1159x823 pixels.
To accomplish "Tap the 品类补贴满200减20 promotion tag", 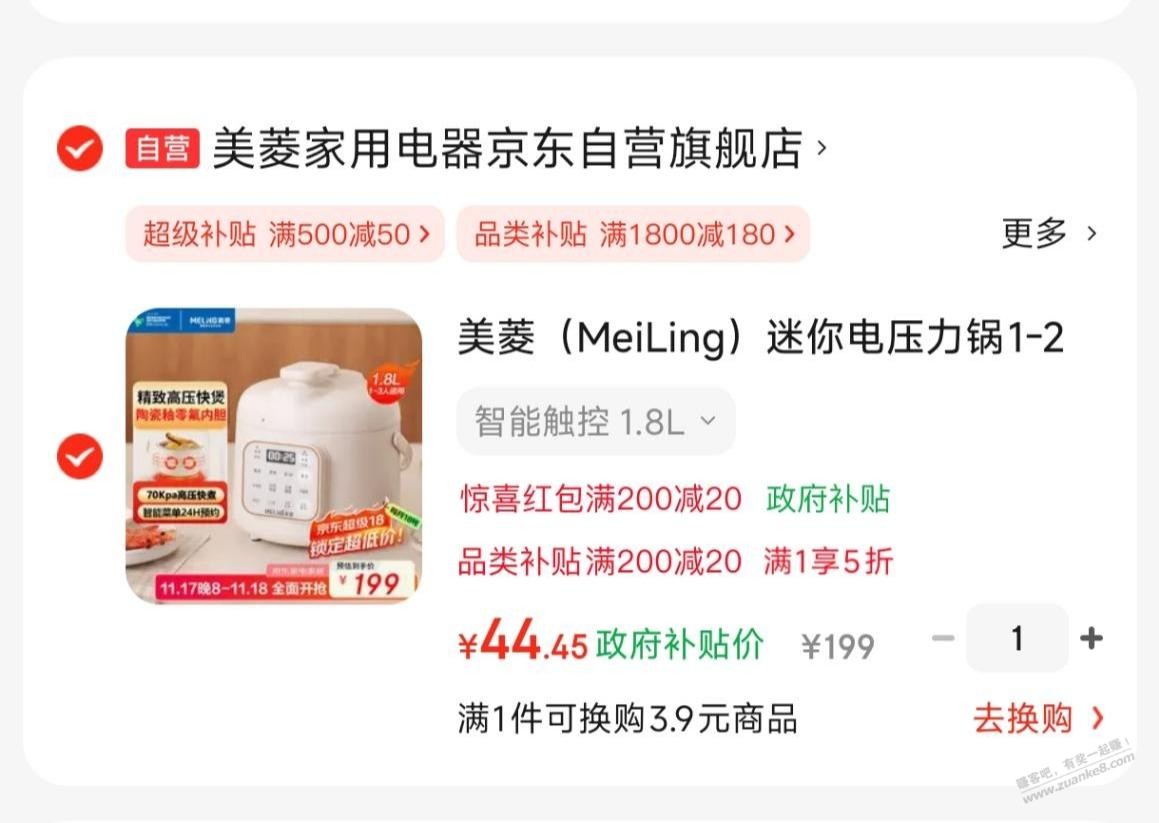I will coord(600,561).
